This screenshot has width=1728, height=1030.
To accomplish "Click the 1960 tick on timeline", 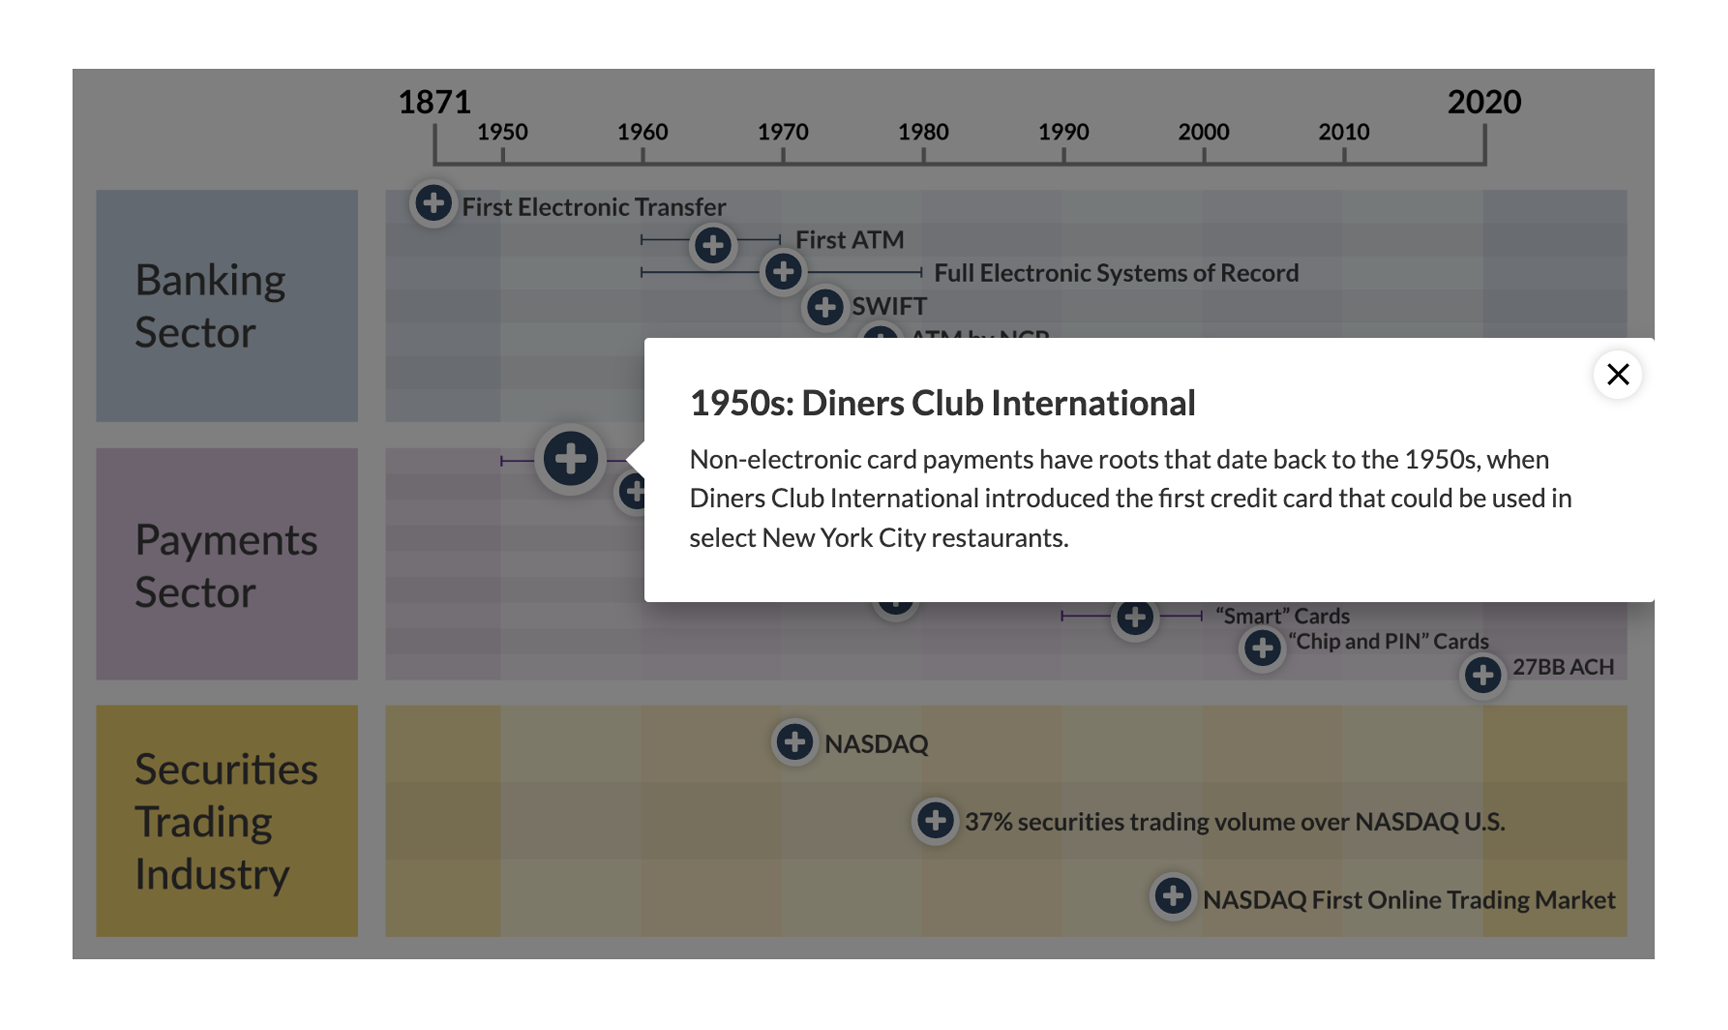I will click(x=642, y=132).
